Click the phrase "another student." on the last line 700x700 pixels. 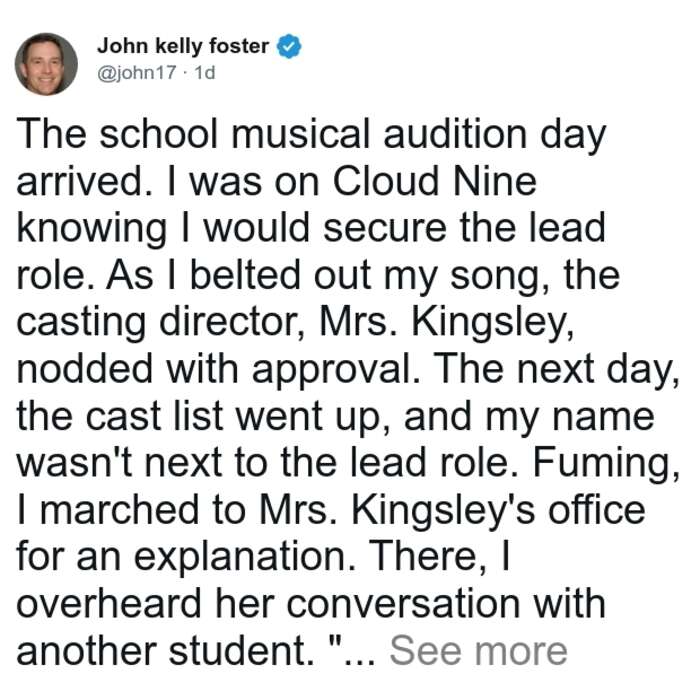pyautogui.click(x=165, y=651)
